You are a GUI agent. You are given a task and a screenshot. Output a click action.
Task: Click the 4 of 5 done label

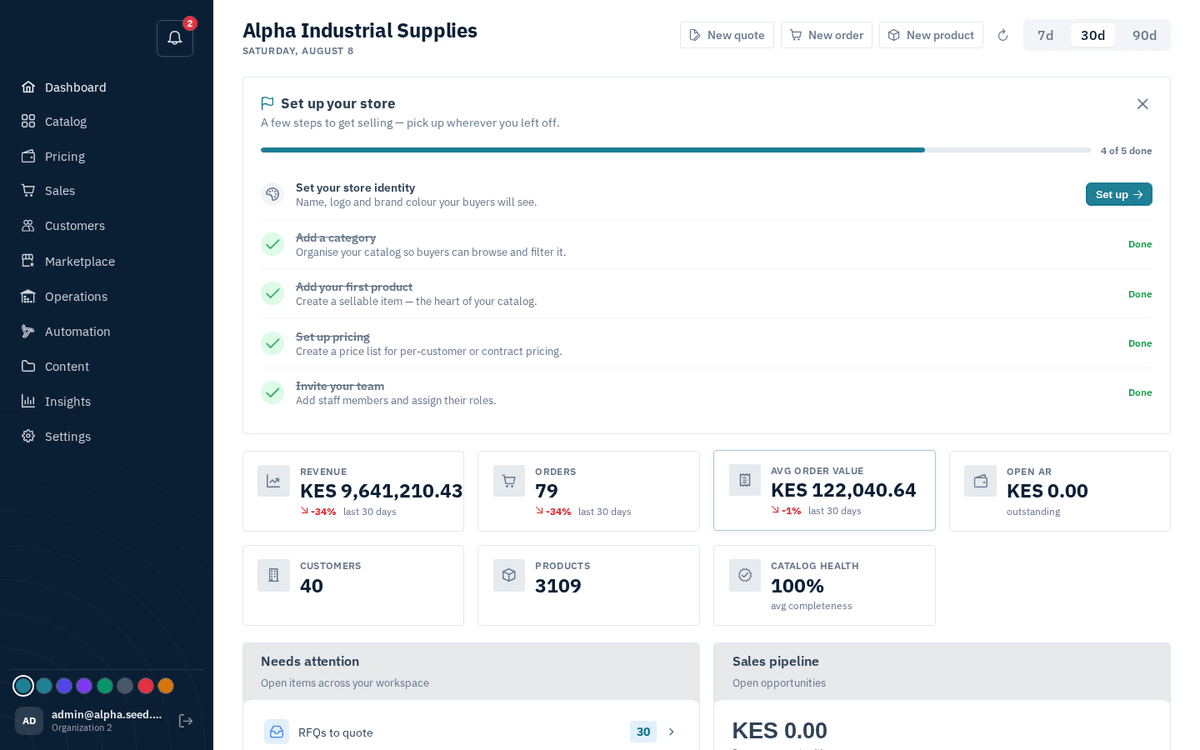pyautogui.click(x=1126, y=151)
